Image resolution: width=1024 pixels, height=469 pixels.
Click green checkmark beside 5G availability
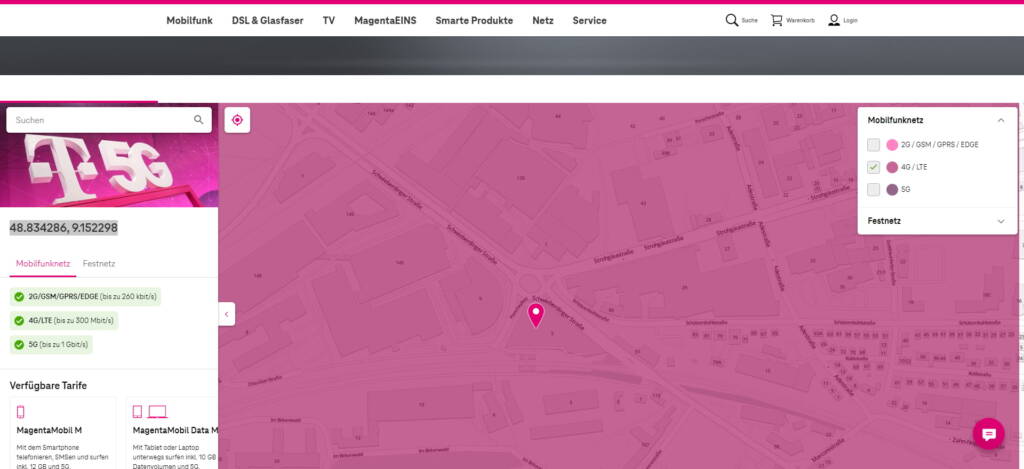pyautogui.click(x=19, y=344)
